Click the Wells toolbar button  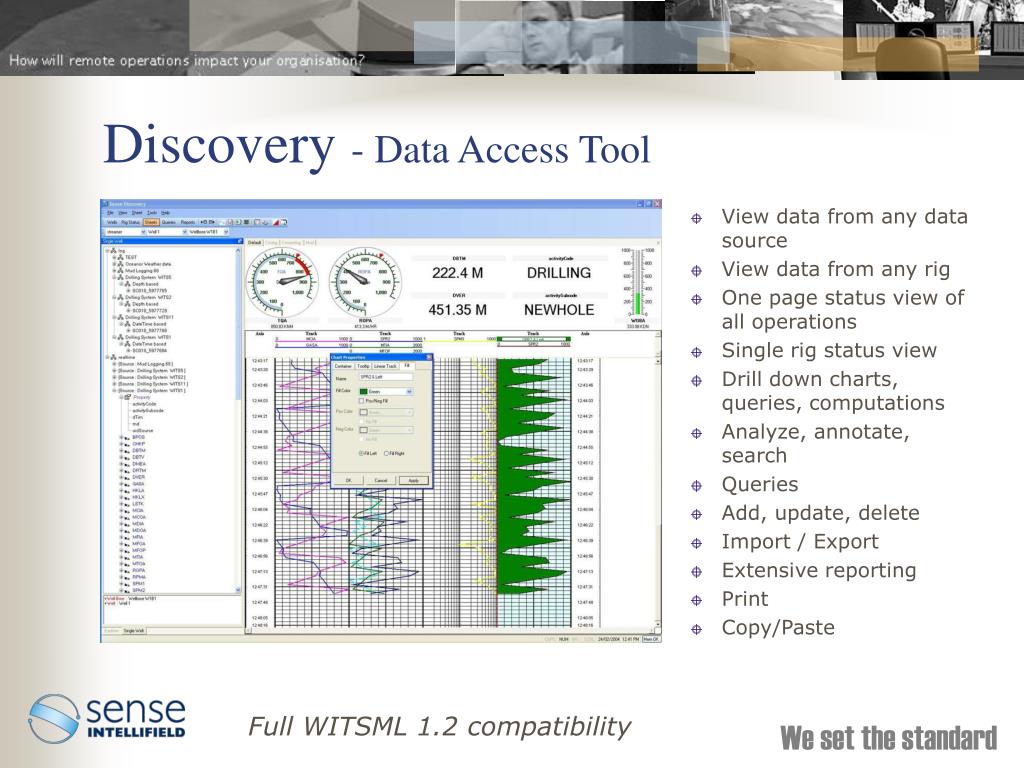112,222
